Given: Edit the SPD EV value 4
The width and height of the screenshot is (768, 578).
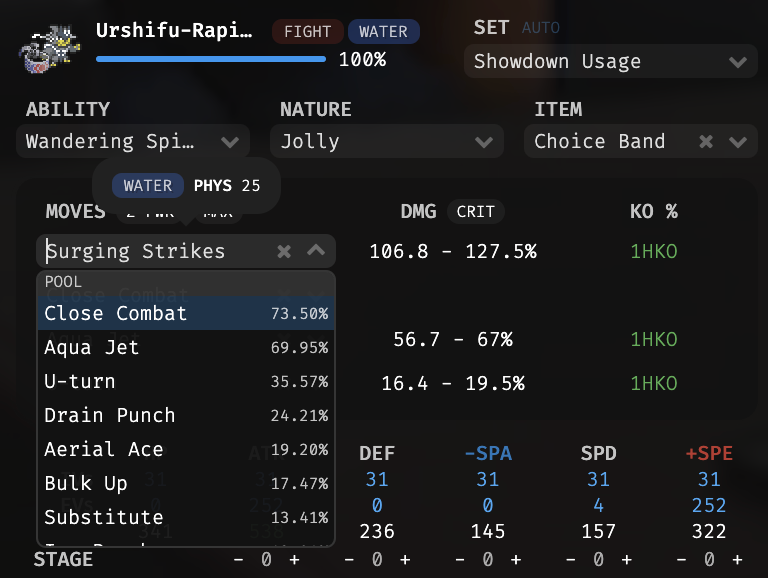Looking at the screenshot, I should [599, 506].
